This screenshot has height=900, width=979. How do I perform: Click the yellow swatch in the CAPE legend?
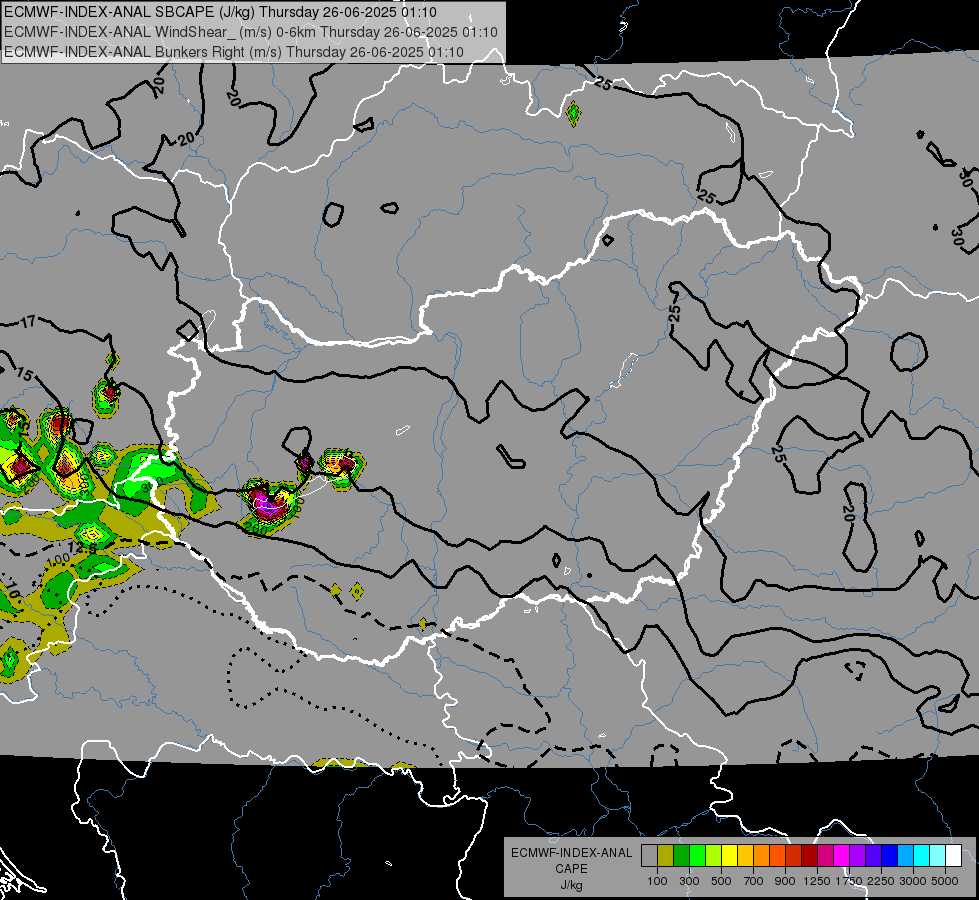729,855
